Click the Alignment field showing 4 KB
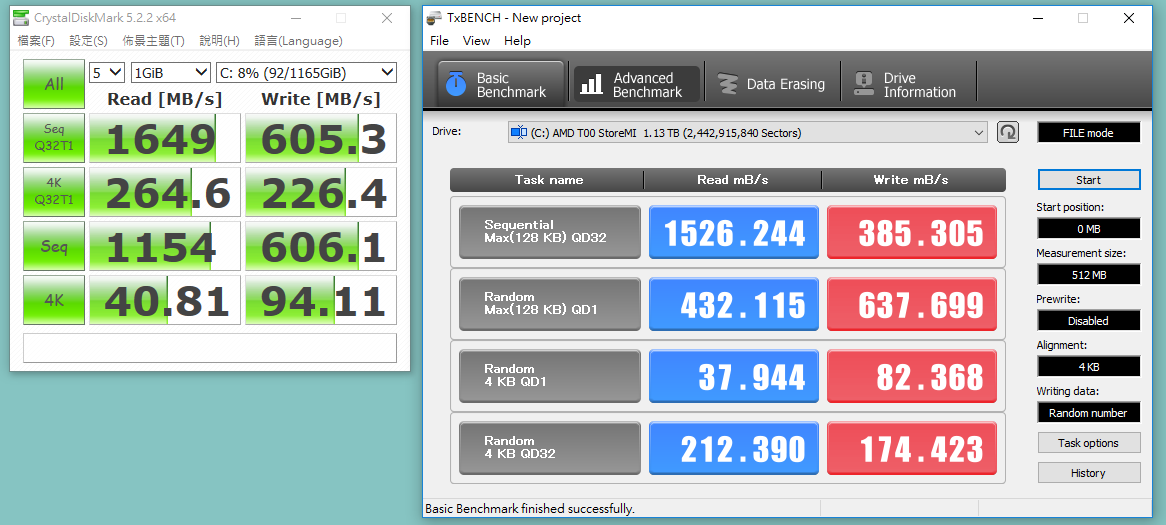The width and height of the screenshot is (1166, 525). [x=1089, y=367]
